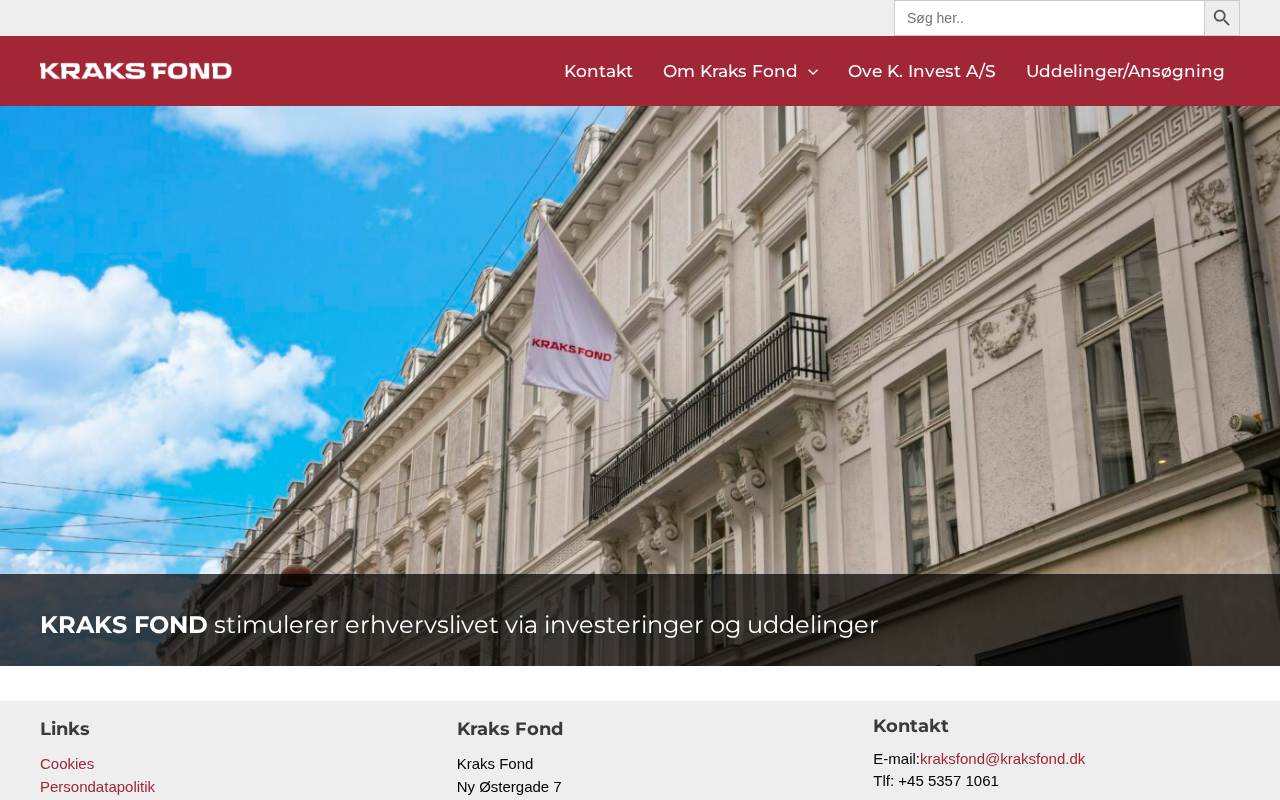Go to Ove K. Invest A/S page

tap(922, 71)
